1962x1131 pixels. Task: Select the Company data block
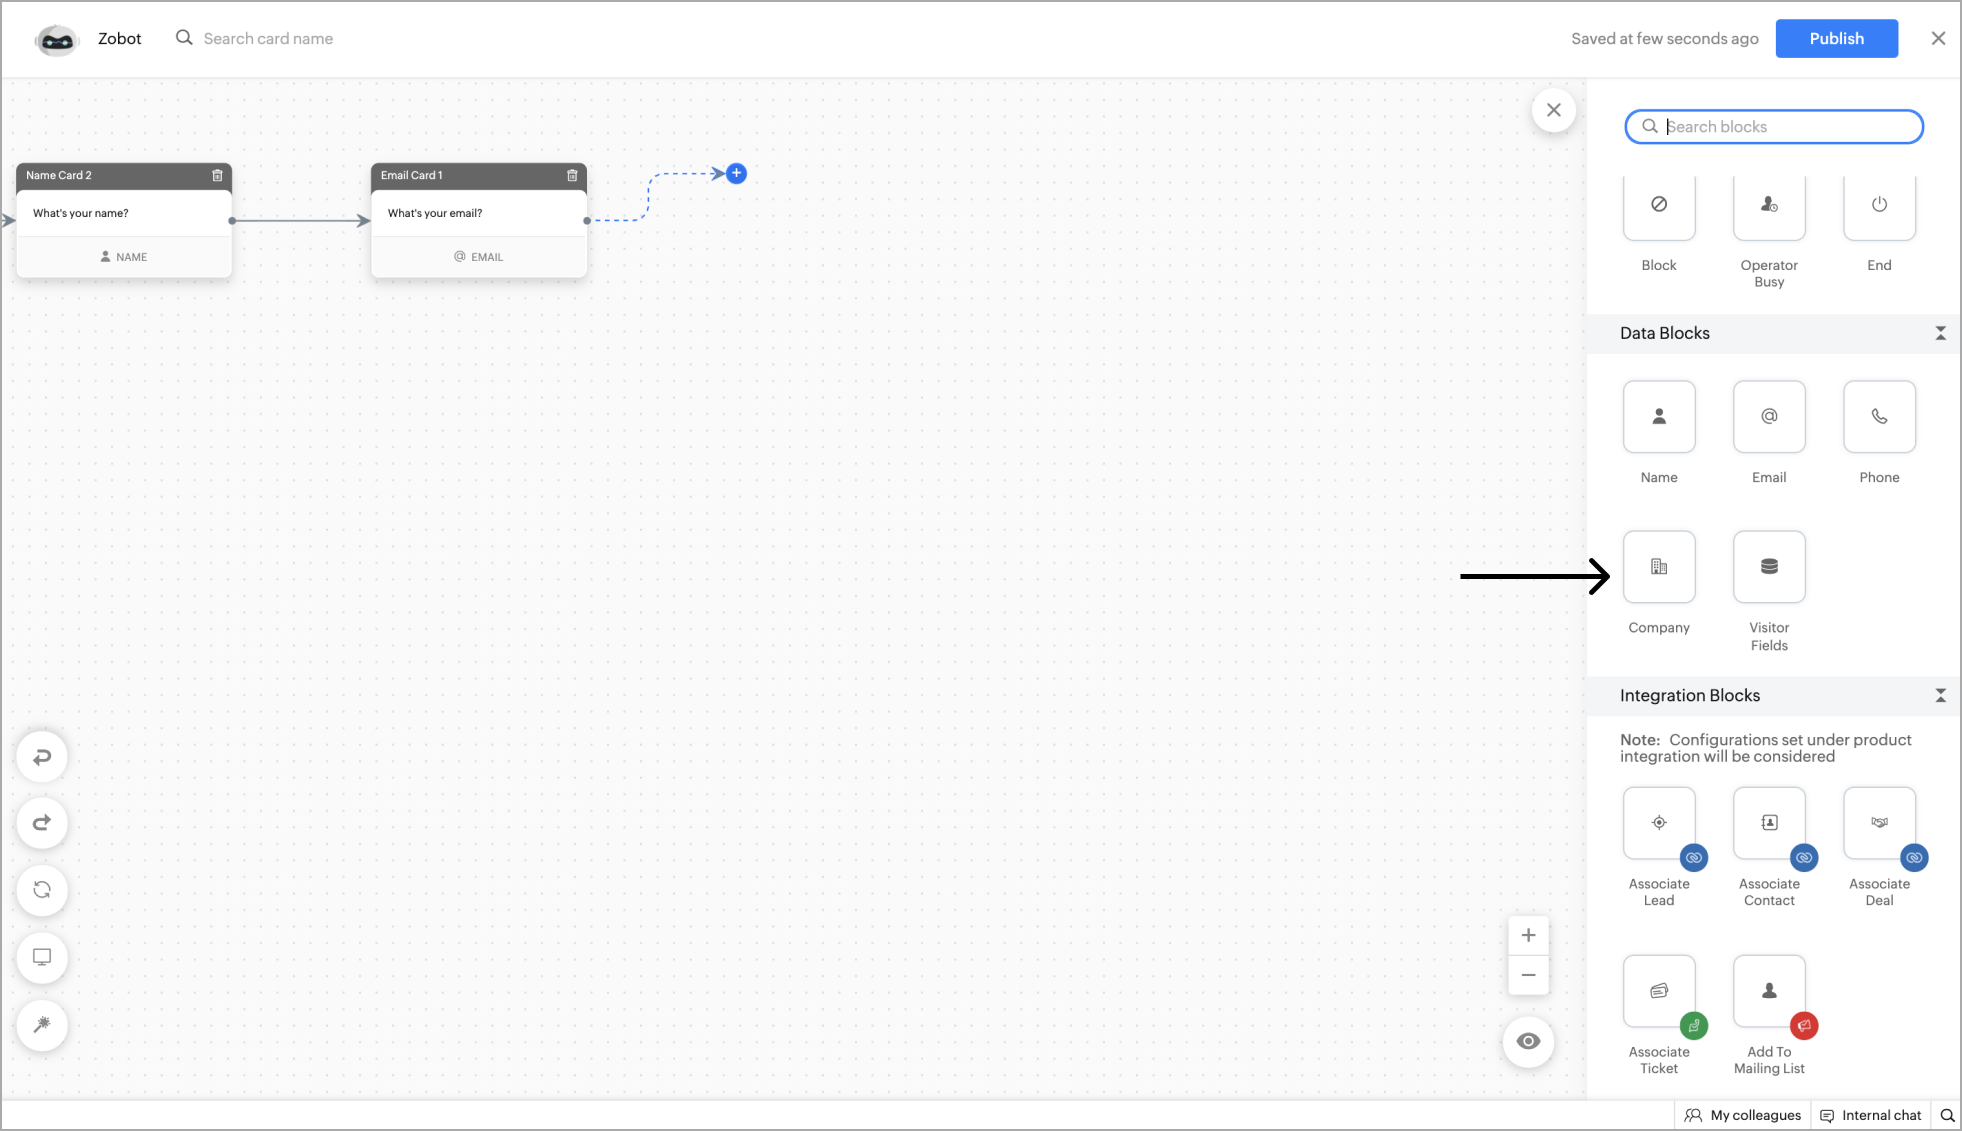[x=1658, y=567]
